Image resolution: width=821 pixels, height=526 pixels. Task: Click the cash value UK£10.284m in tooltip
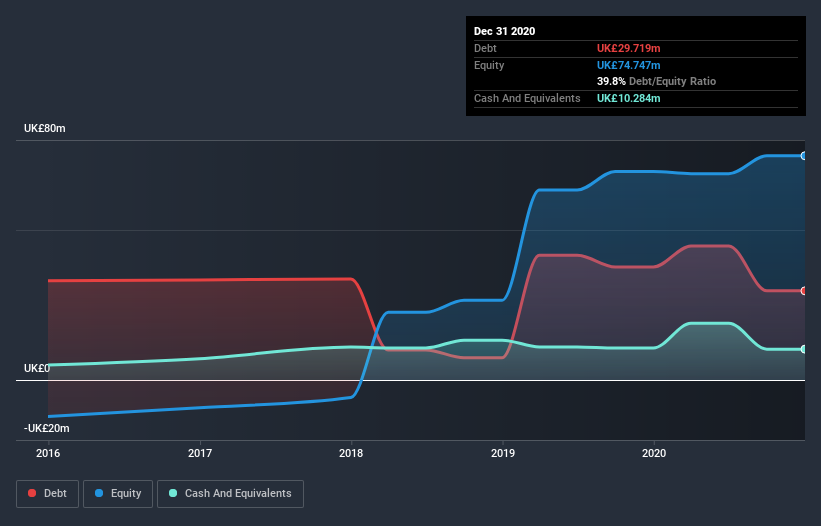point(628,98)
